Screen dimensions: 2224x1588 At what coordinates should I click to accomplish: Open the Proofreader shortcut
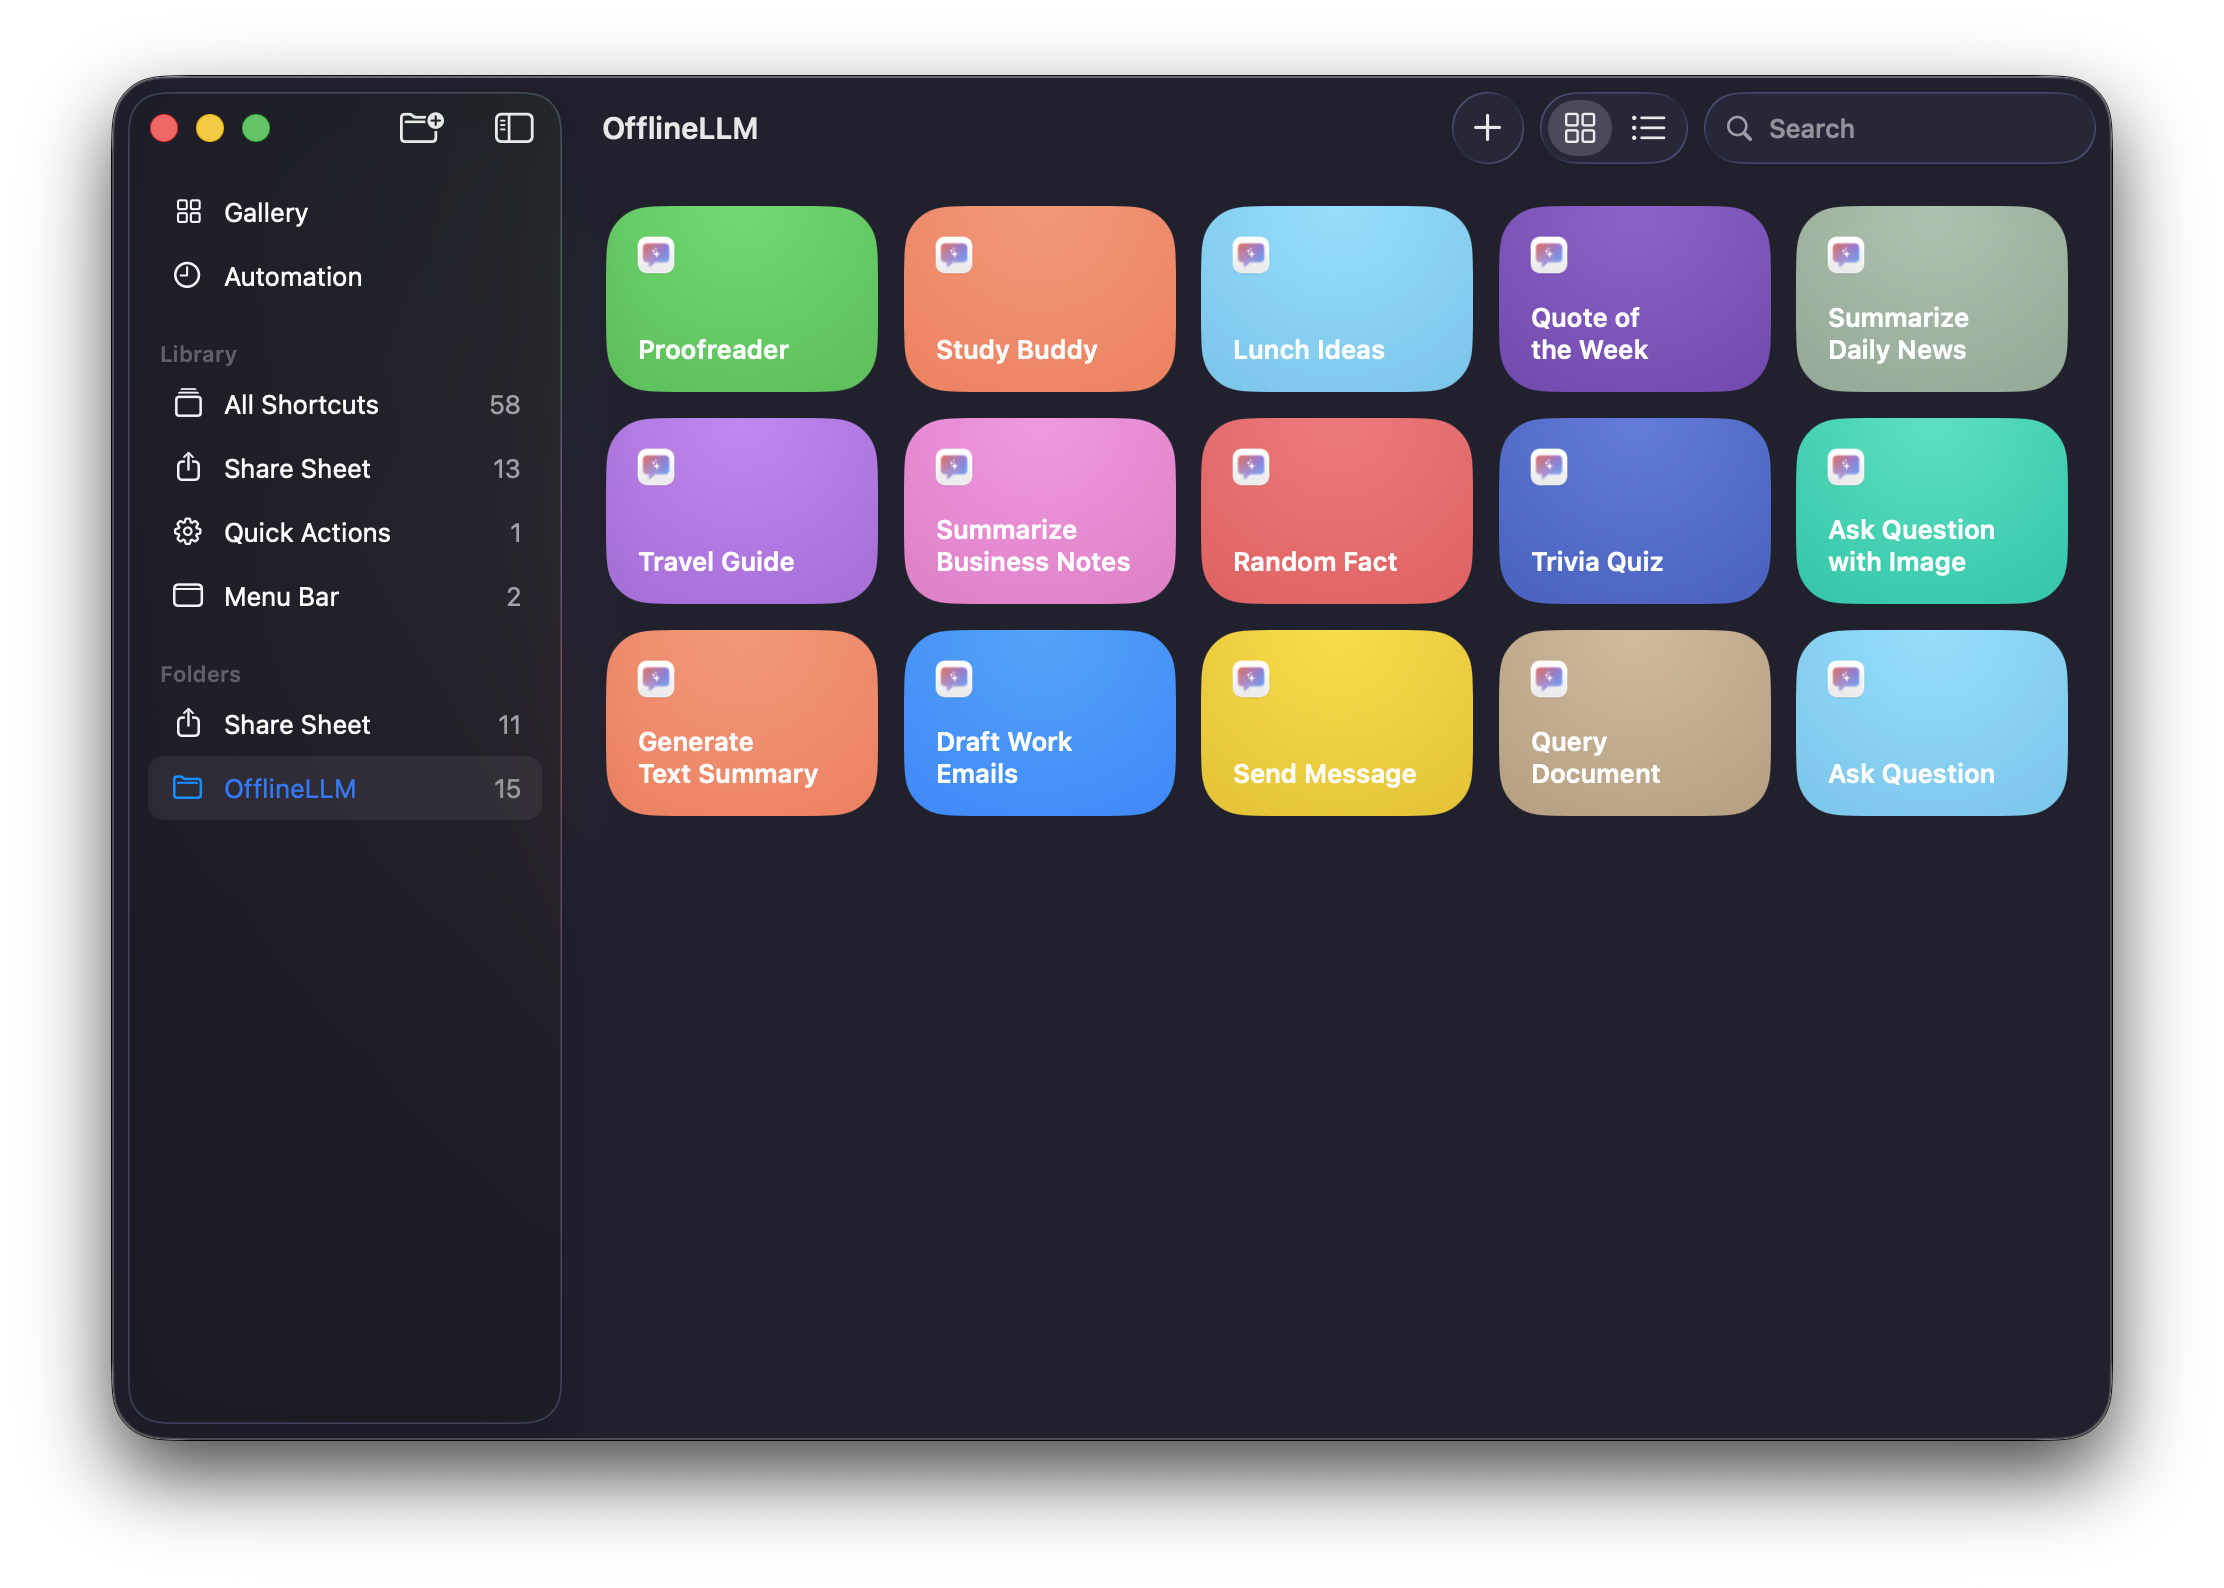click(x=741, y=299)
